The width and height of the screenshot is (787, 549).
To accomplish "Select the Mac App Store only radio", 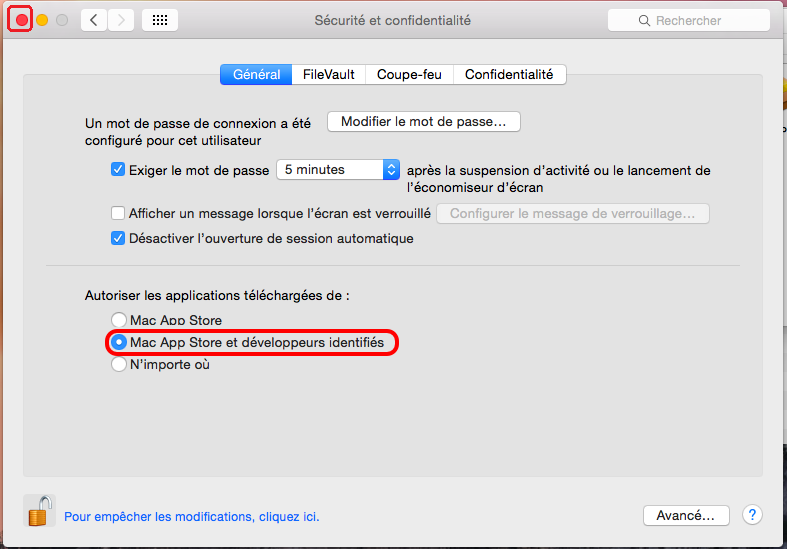I will coord(119,320).
